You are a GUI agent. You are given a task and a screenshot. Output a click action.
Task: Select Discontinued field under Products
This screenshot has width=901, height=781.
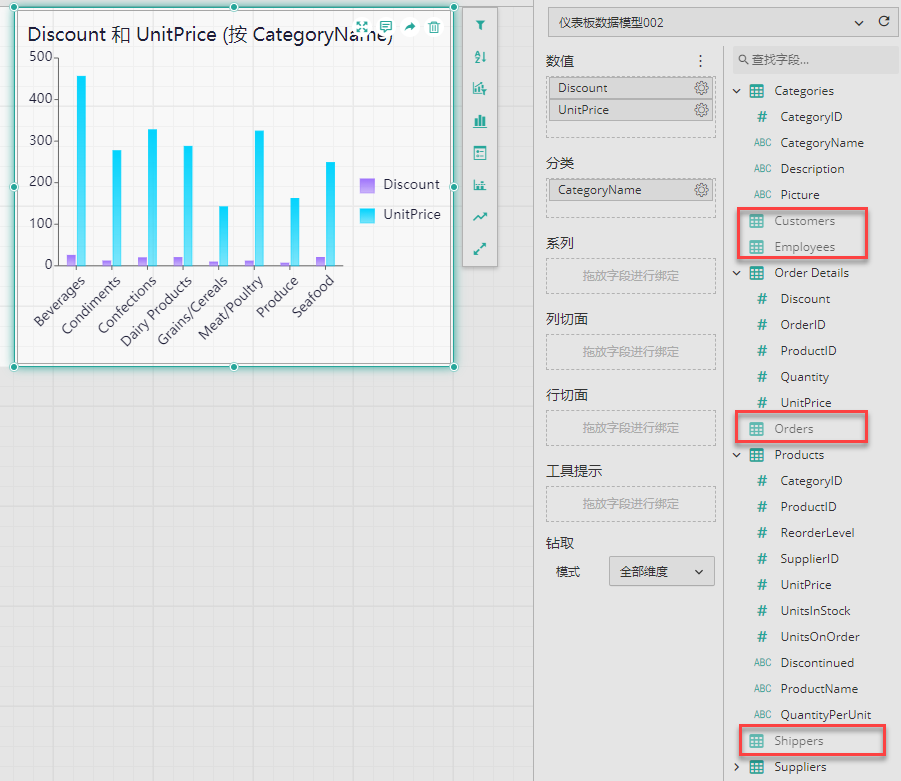(817, 663)
